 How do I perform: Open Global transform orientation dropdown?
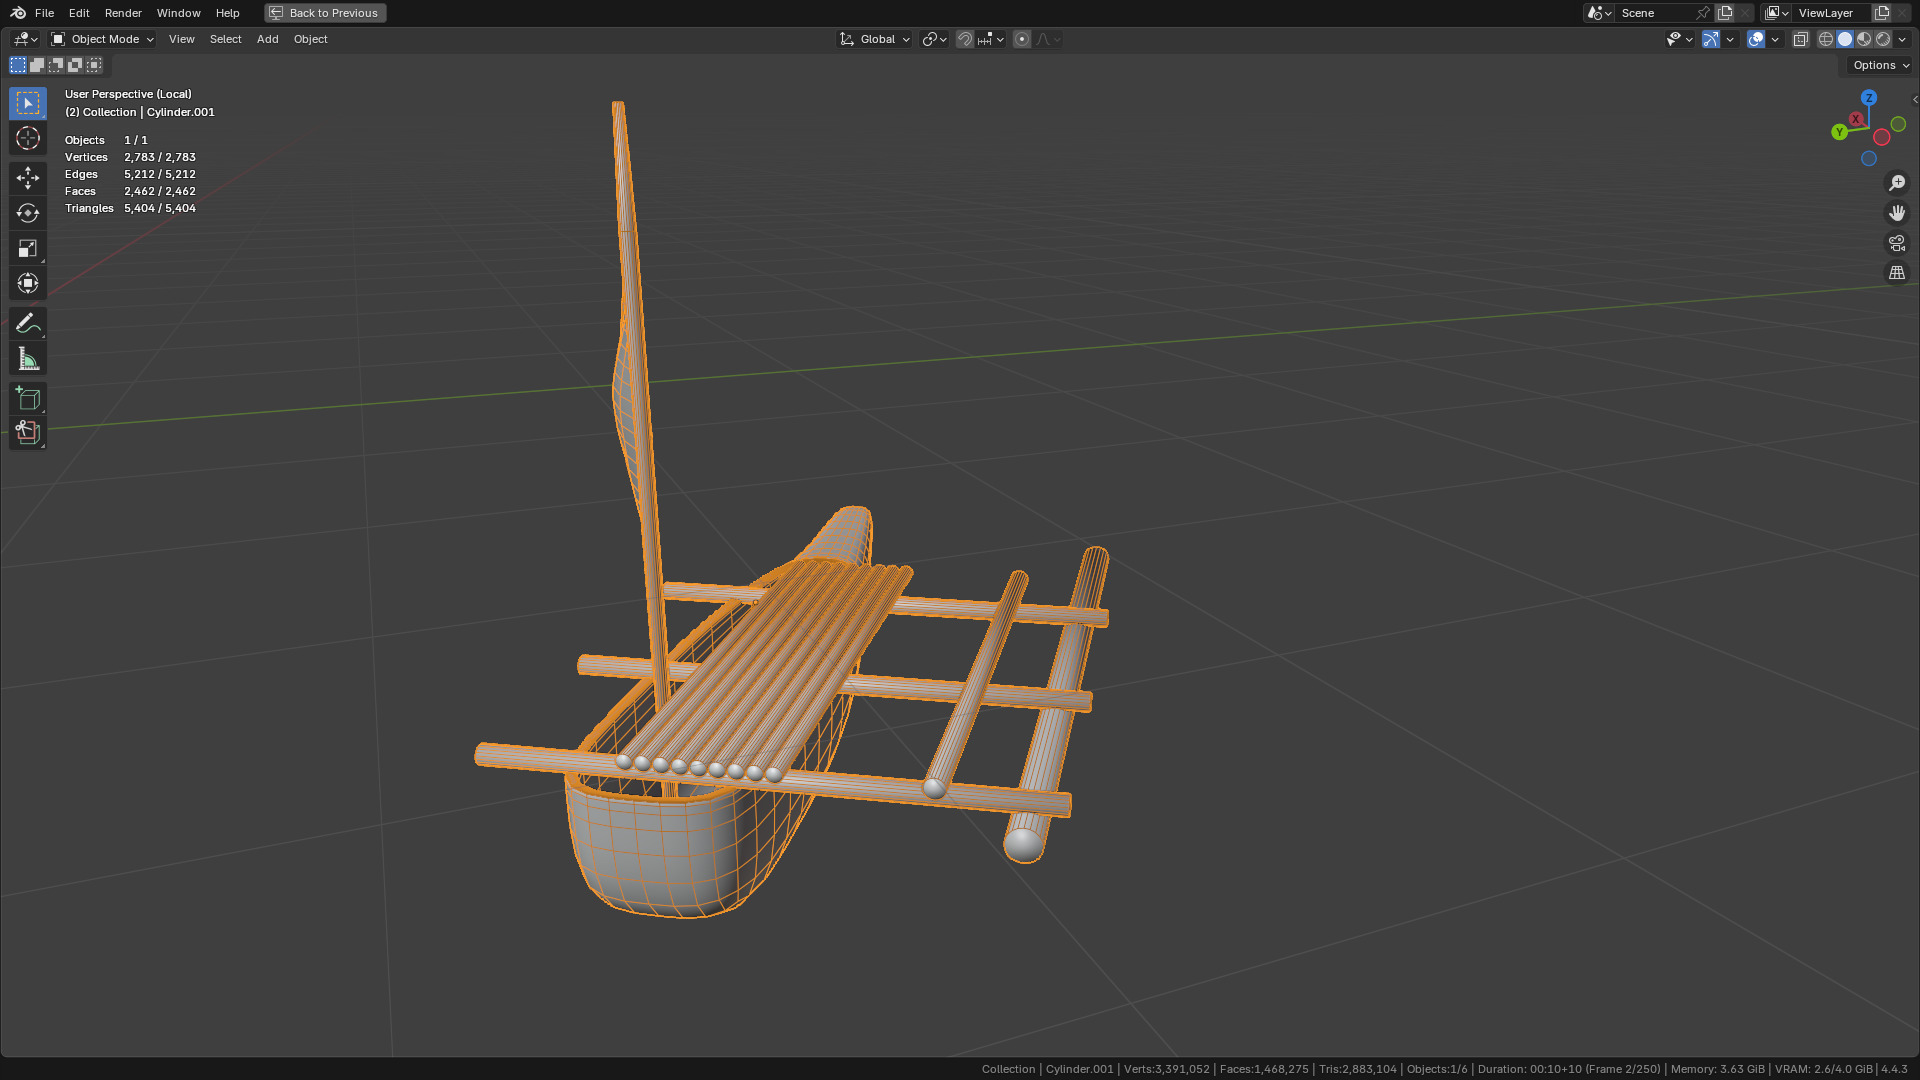[875, 39]
